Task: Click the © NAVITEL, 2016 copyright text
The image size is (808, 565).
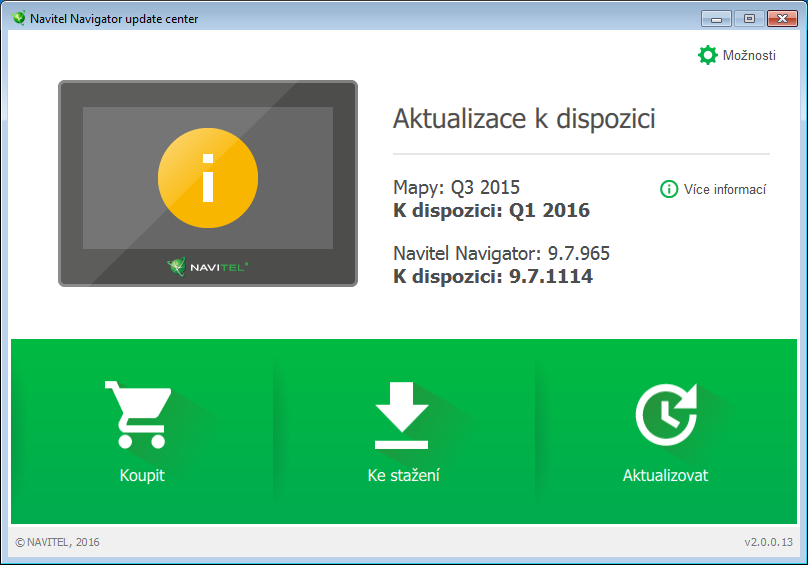Action: click(x=58, y=542)
